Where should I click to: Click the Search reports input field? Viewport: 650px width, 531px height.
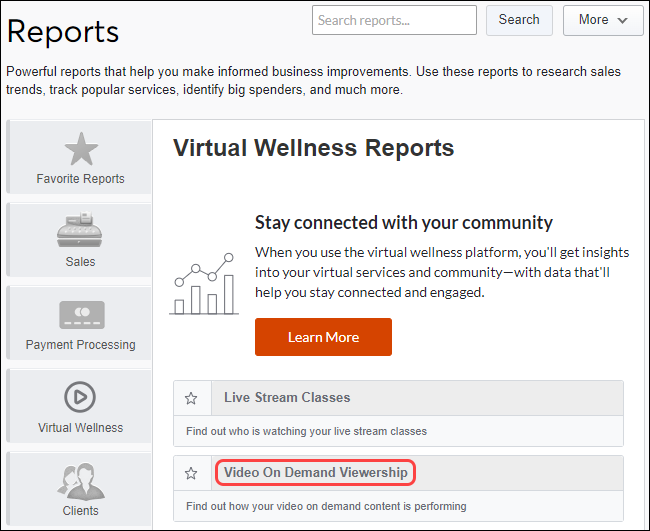[394, 20]
